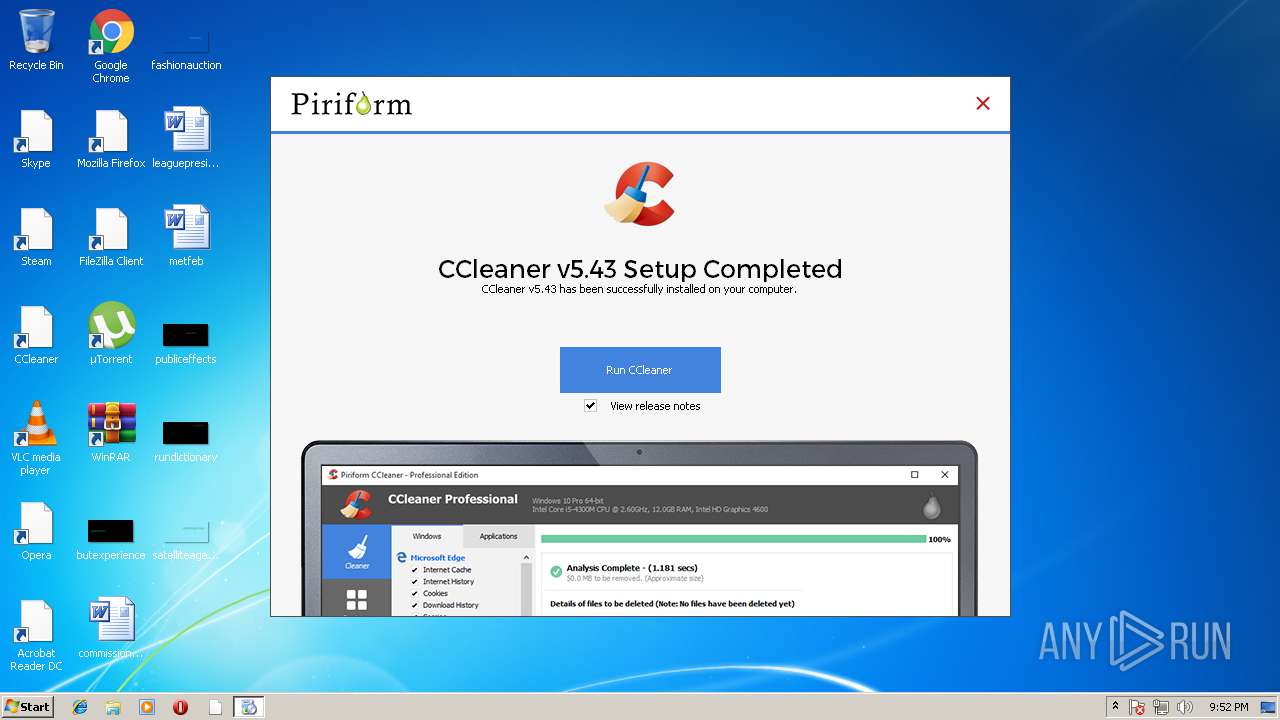Click the Piriform logo
Screen dimensions: 1280x720
(x=351, y=104)
